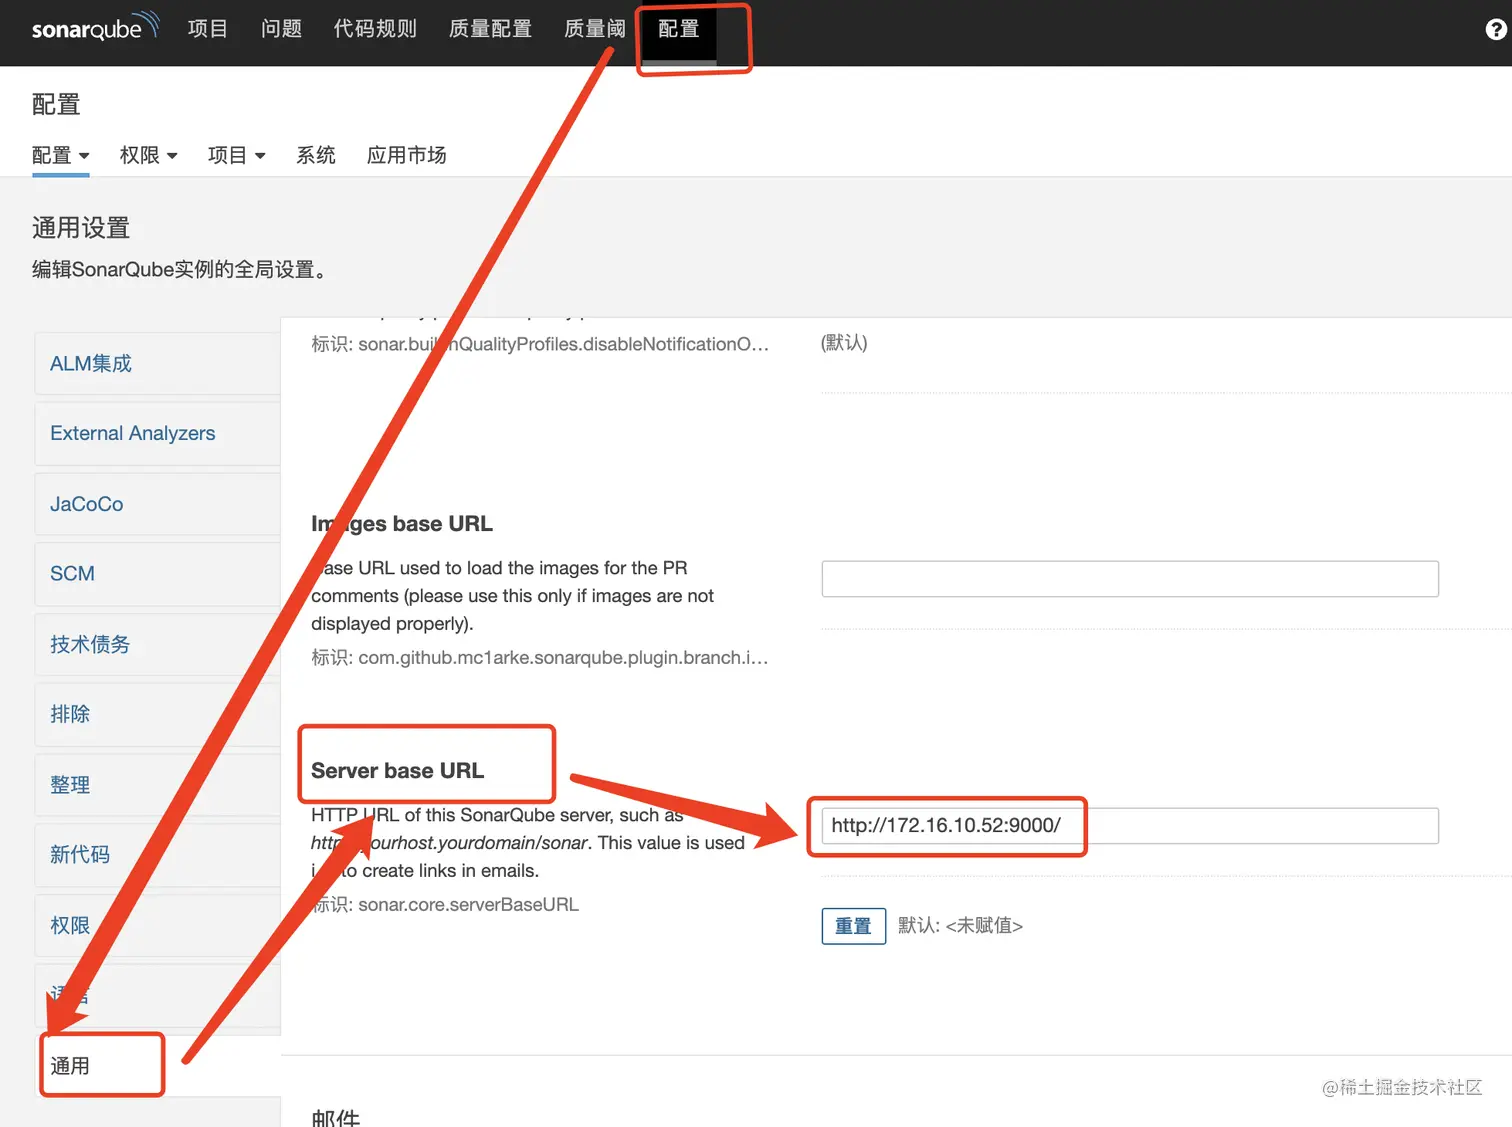Click the Images base URL input field
The width and height of the screenshot is (1512, 1127).
coord(1130,579)
